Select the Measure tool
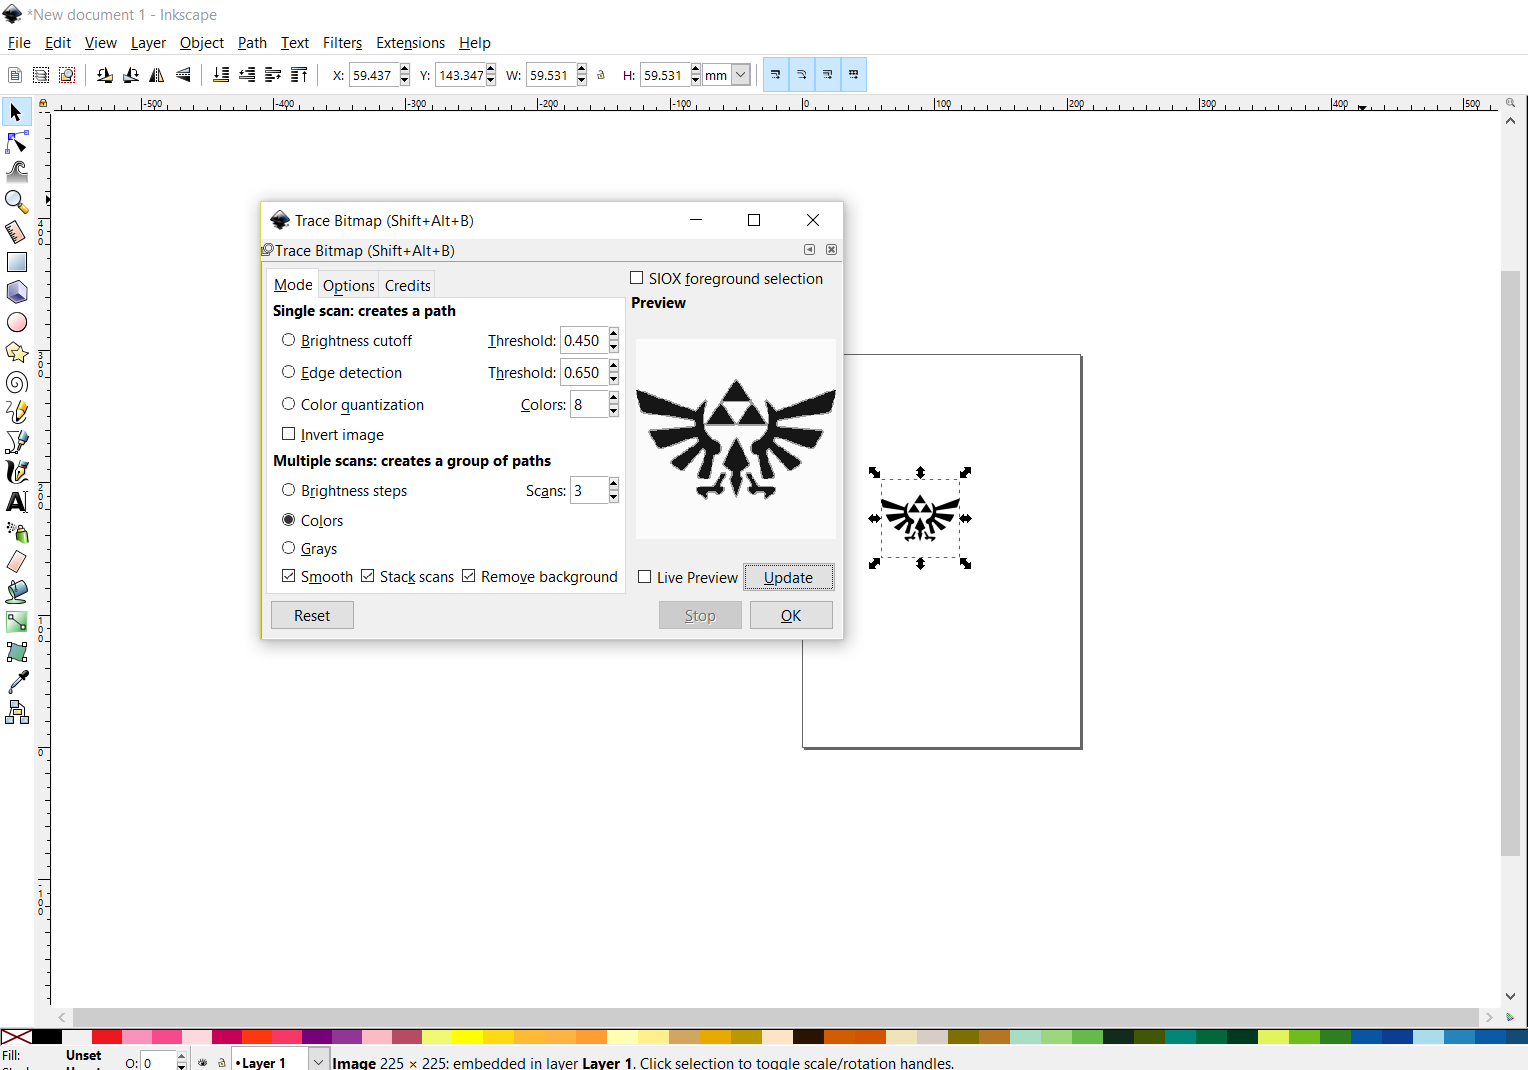The image size is (1528, 1070). [x=16, y=232]
